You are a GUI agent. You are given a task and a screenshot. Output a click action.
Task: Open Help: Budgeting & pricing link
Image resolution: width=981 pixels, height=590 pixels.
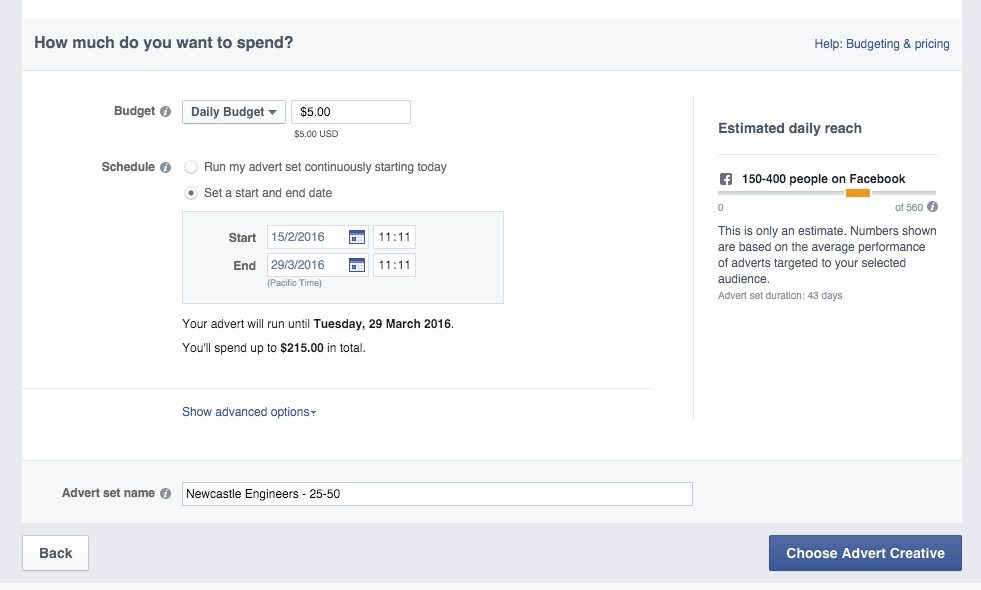pos(882,44)
